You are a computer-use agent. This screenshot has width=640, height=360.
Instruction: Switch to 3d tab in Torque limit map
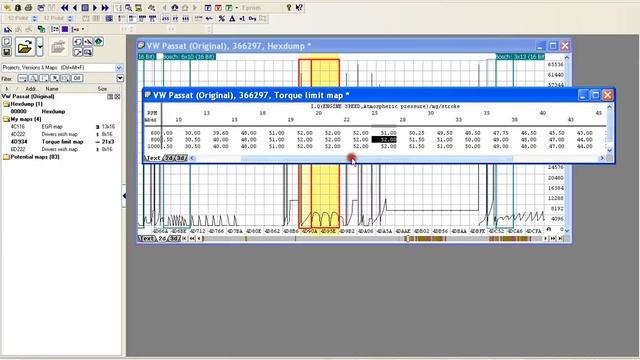coord(181,158)
